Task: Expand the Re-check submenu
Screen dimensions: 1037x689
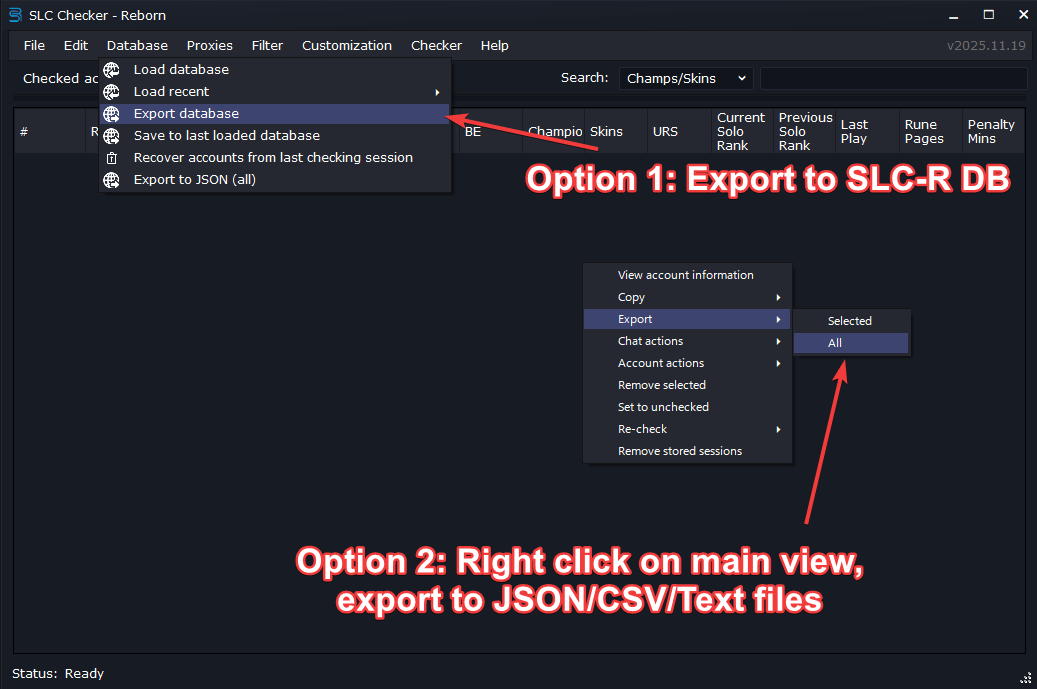Action: pos(777,429)
